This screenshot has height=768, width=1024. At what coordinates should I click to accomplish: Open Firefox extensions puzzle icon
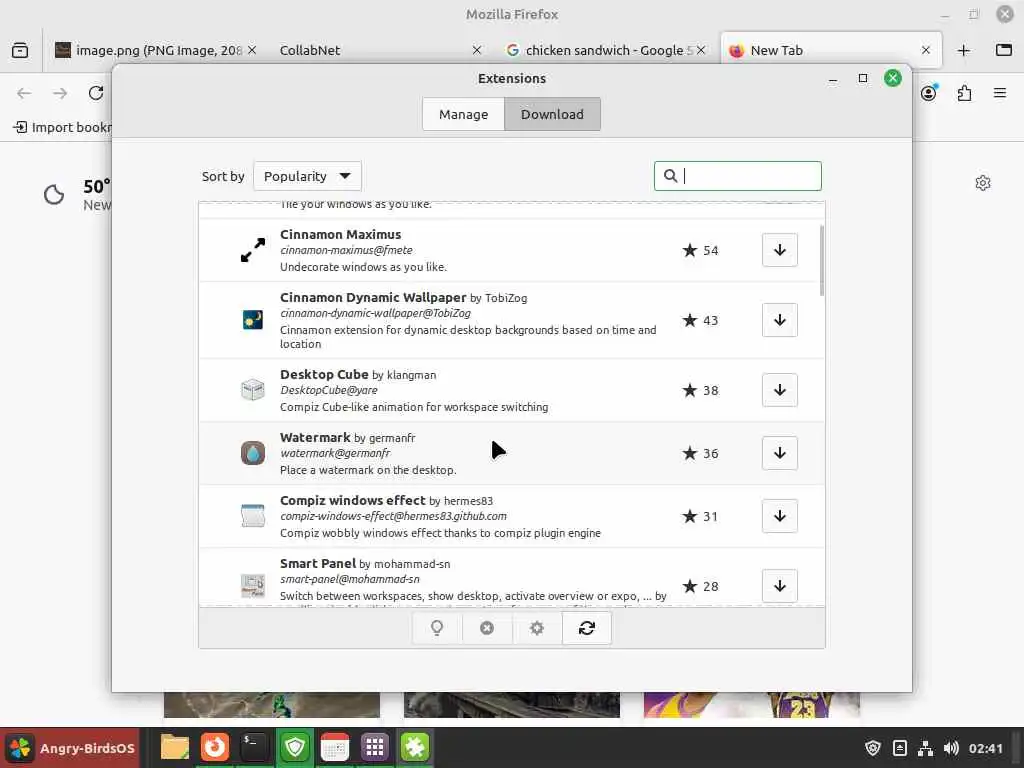(964, 93)
